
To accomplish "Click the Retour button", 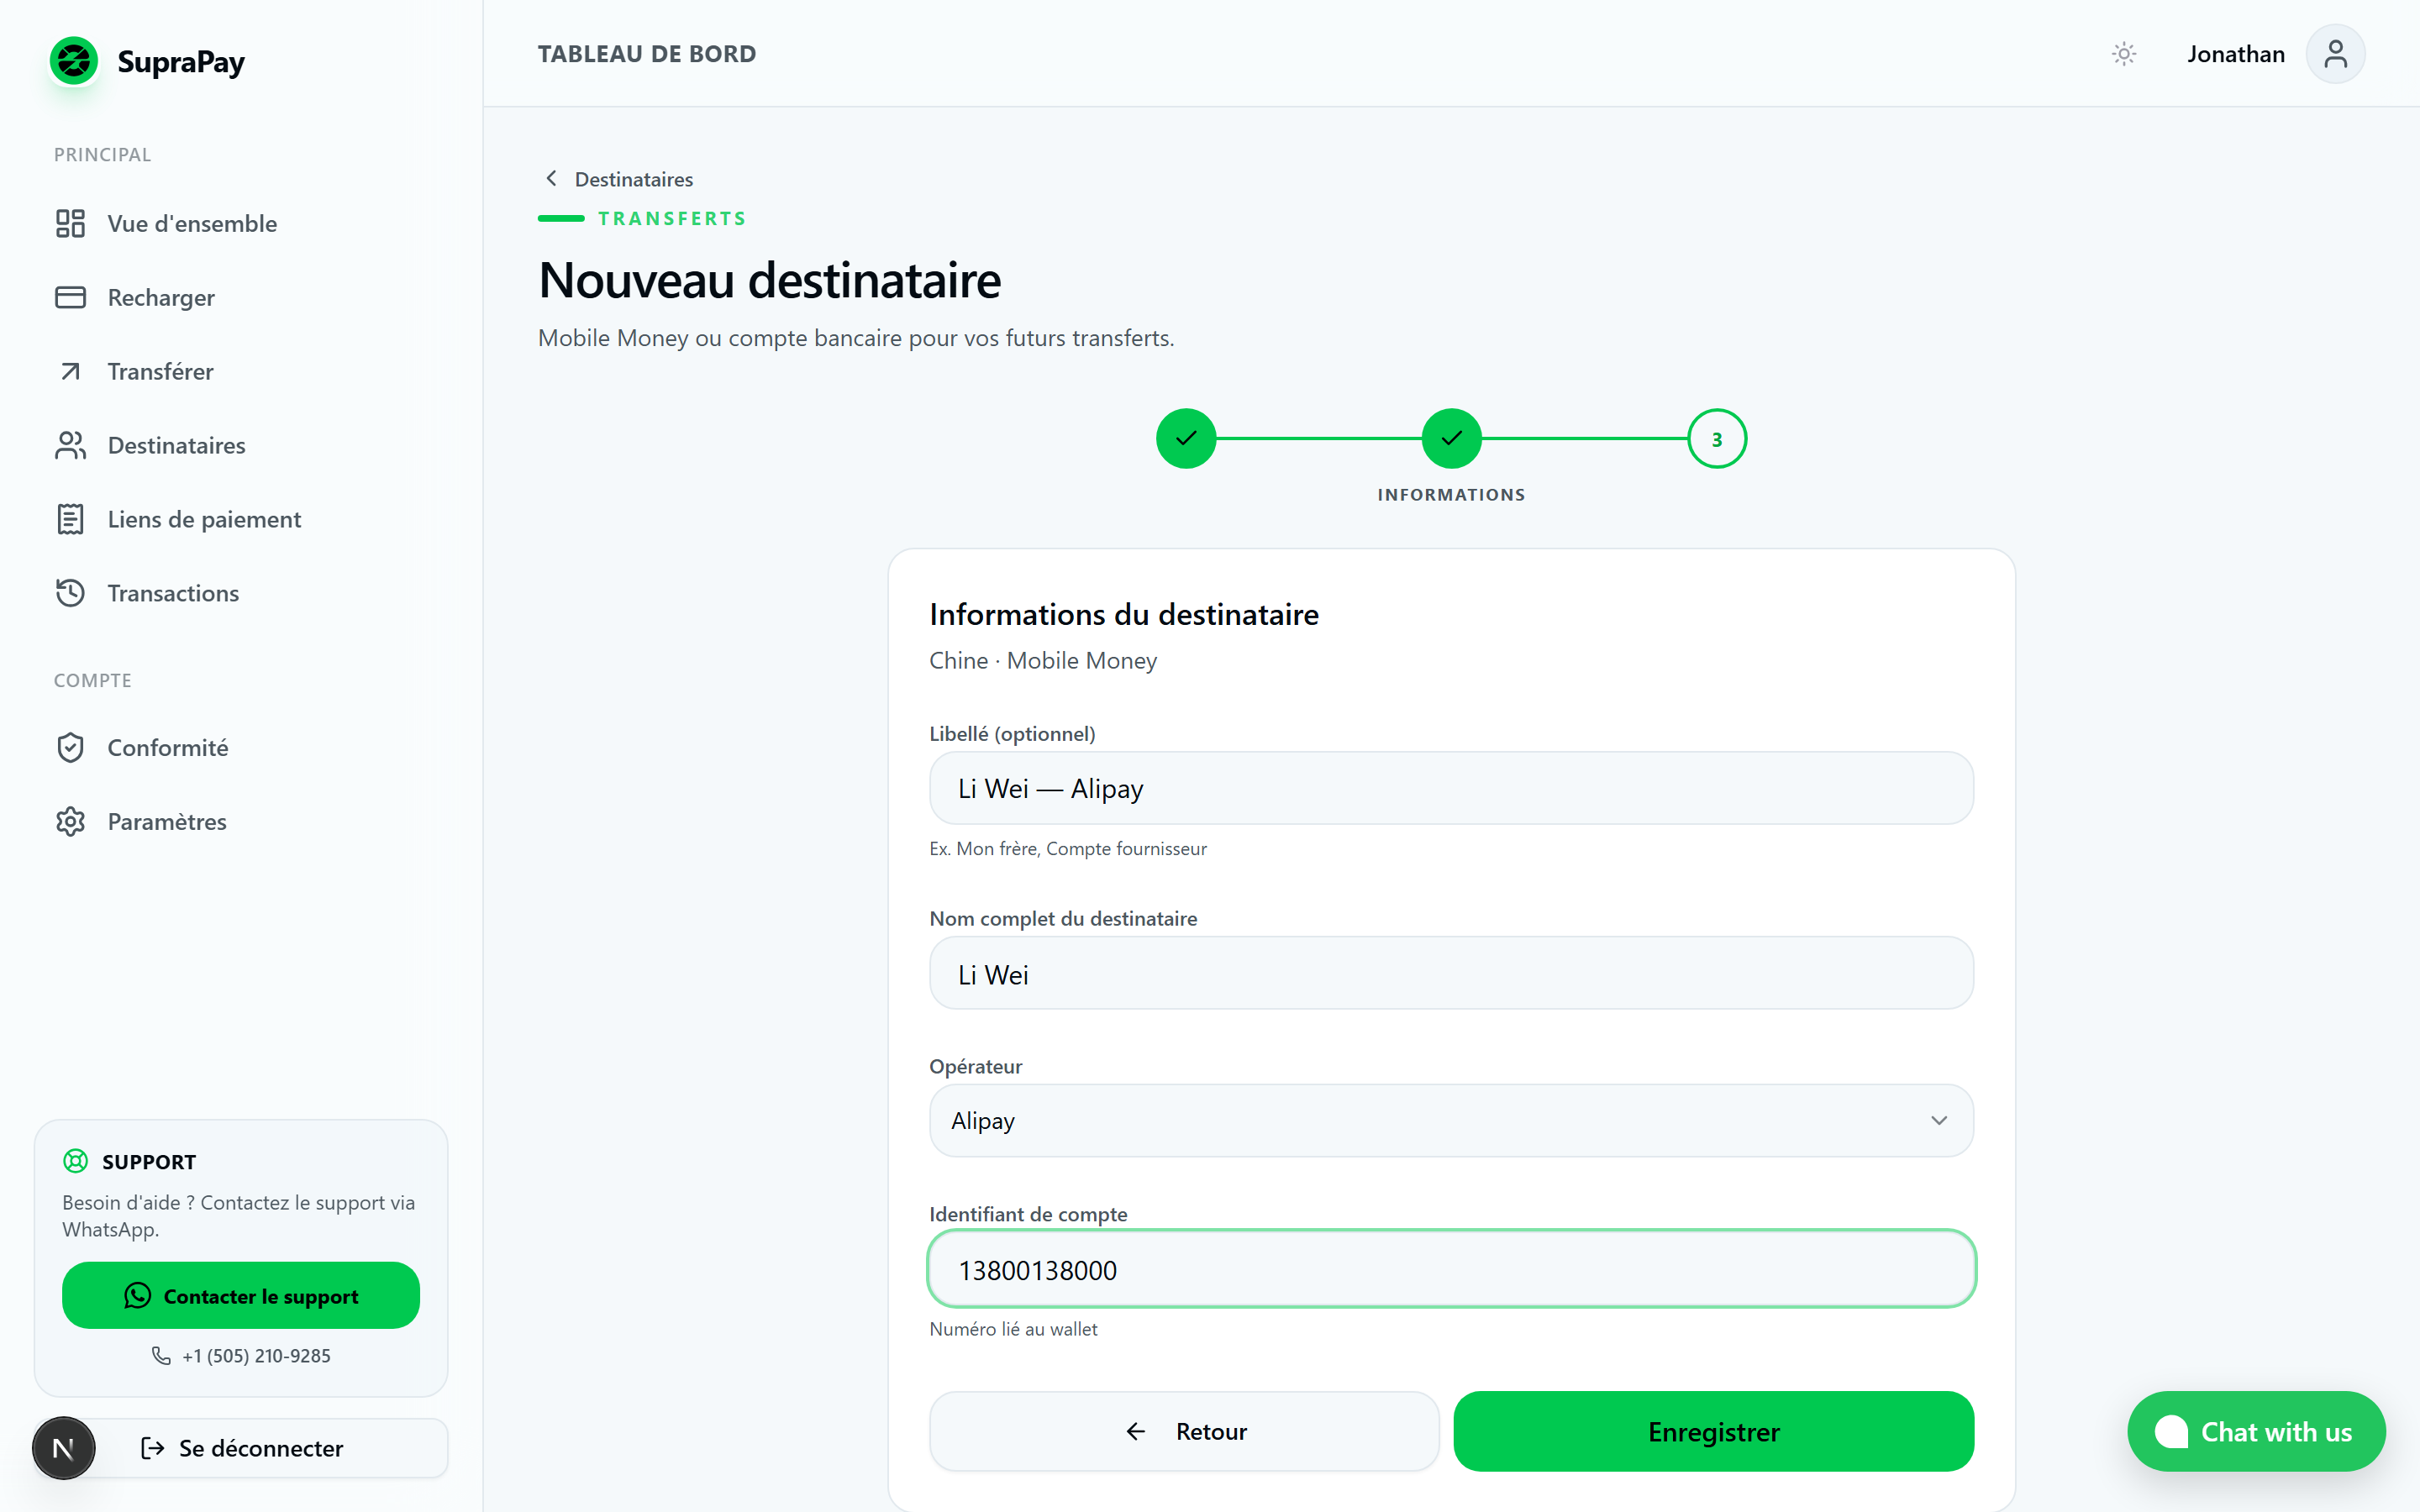I will pos(1184,1431).
